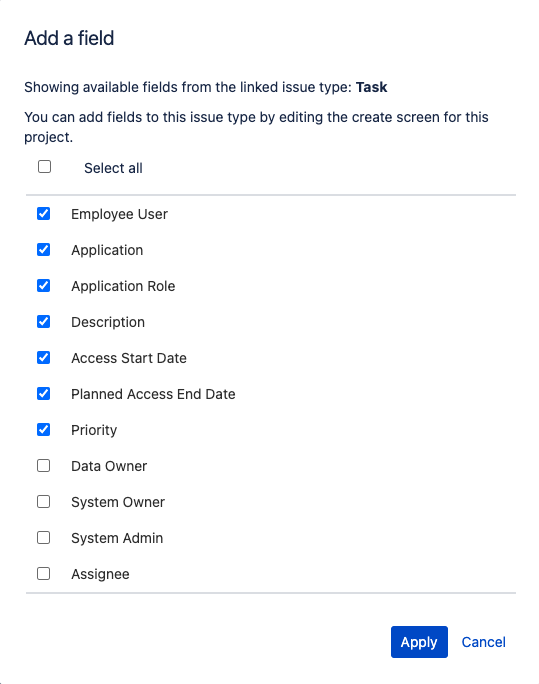Tick the System Admin checkbox
This screenshot has width=539, height=684.
[44, 537]
